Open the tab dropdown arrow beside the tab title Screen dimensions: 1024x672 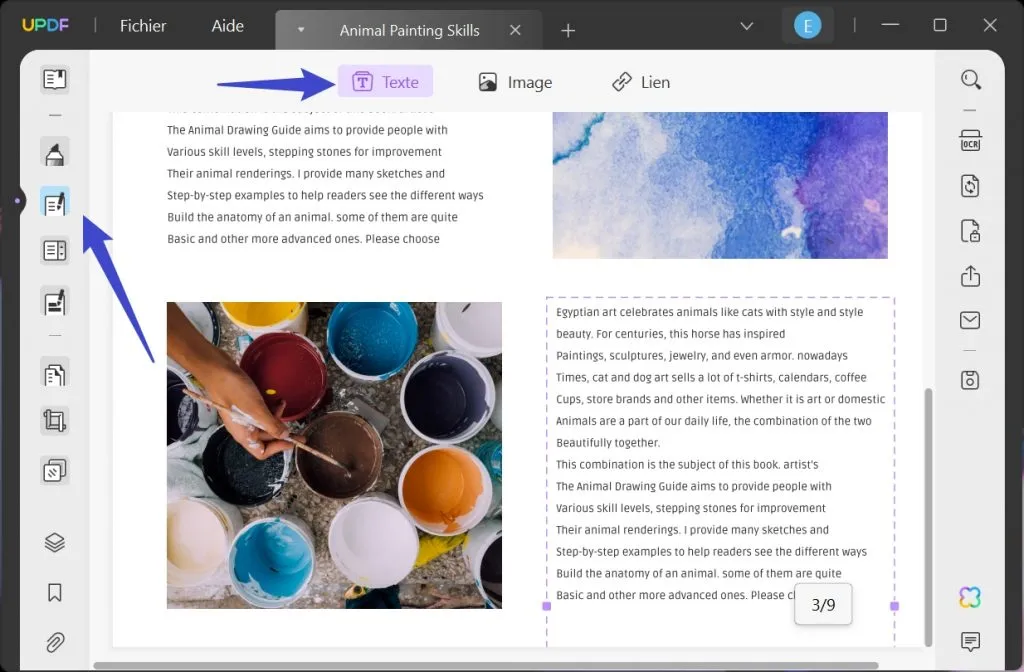coord(301,30)
